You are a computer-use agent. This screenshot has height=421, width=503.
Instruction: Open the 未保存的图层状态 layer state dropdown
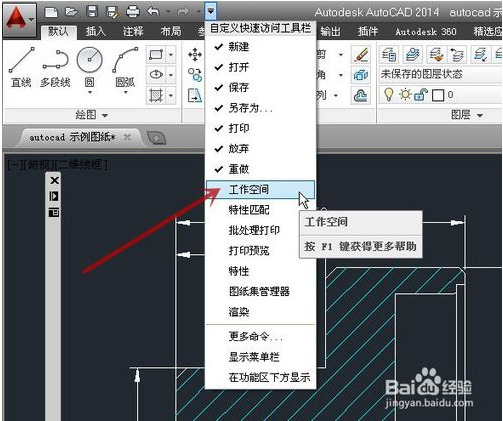pyautogui.click(x=440, y=74)
